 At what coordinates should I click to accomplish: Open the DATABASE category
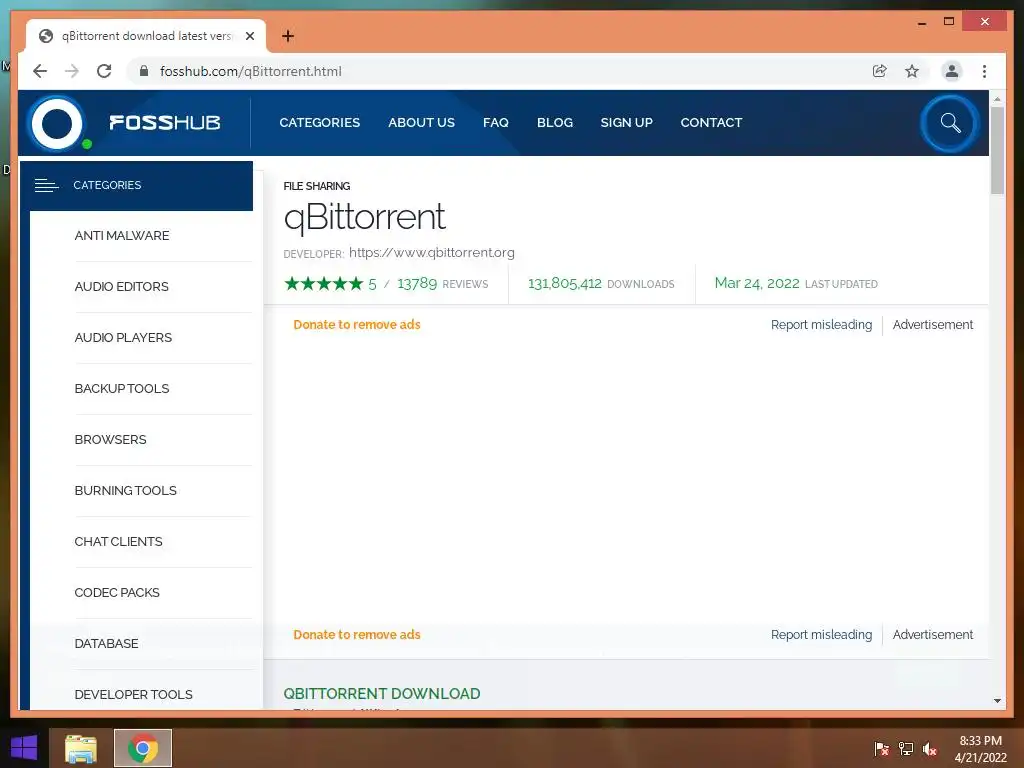click(106, 643)
